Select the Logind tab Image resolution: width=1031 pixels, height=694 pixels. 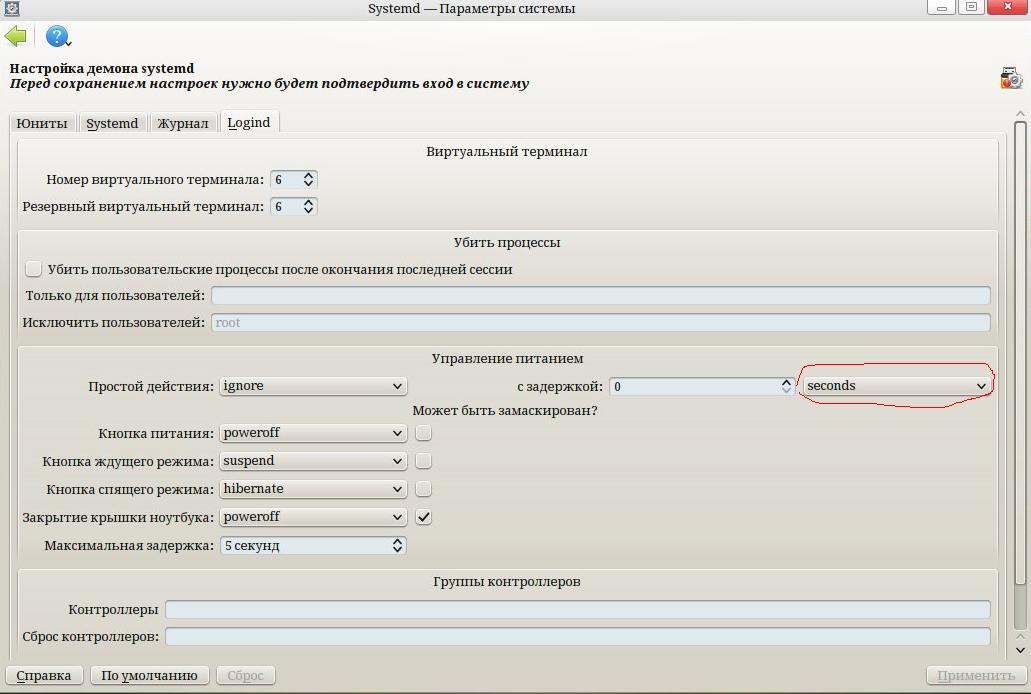pos(249,122)
